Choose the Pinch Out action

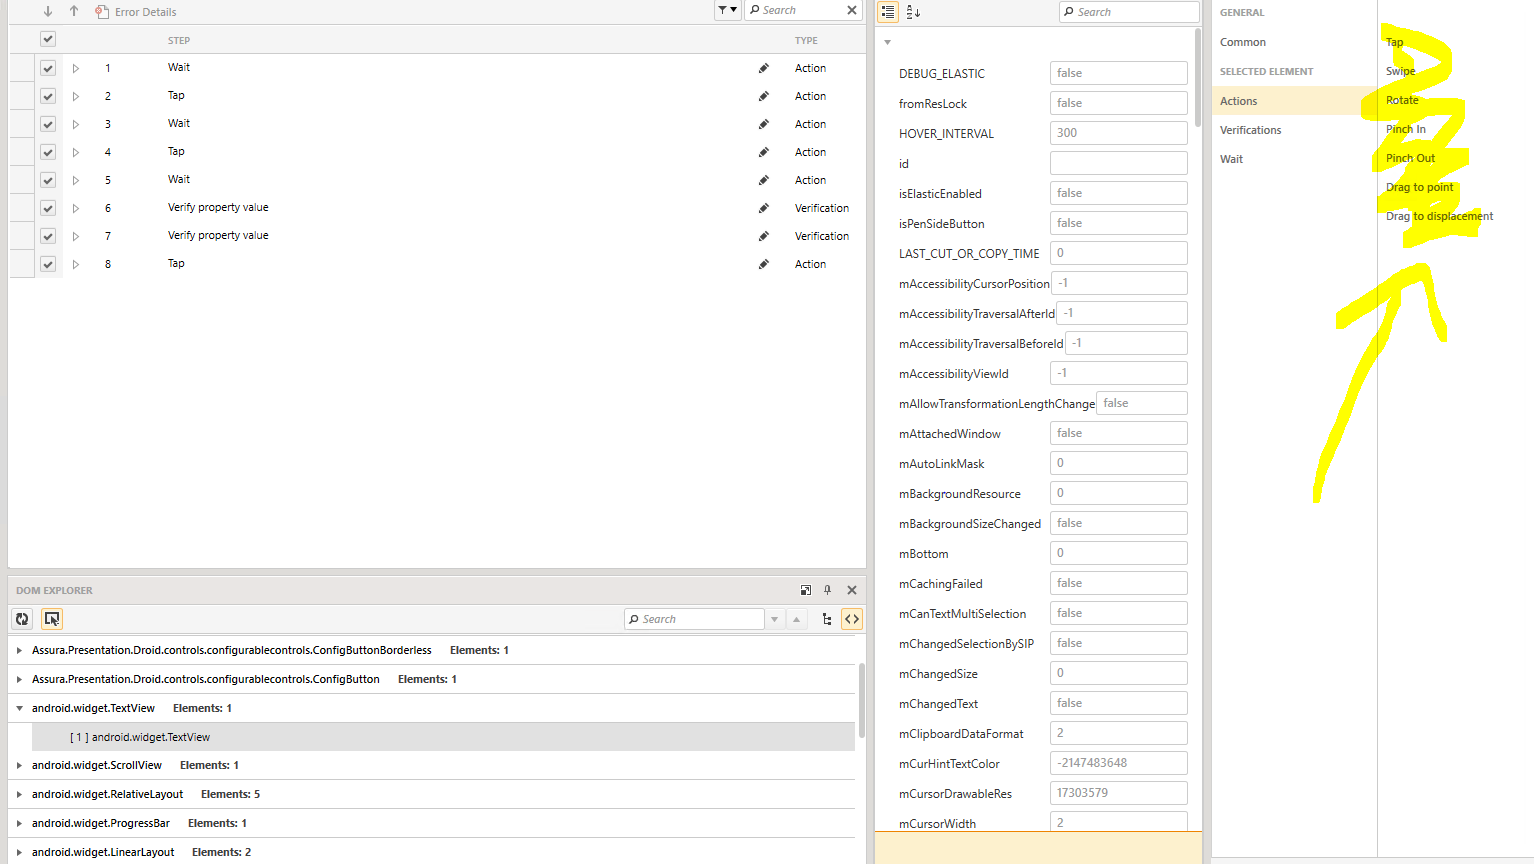coord(1410,158)
